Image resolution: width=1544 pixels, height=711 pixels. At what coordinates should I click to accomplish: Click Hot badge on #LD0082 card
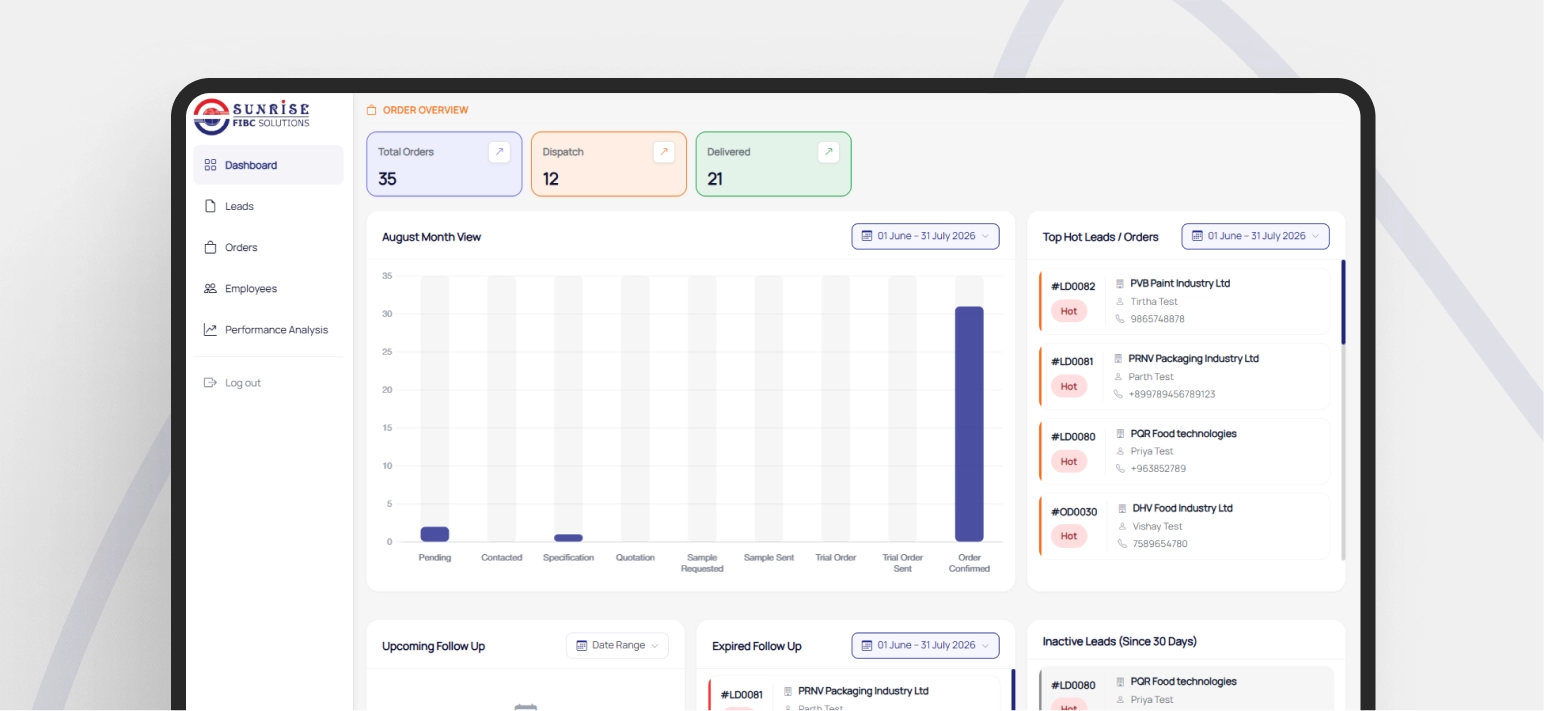click(1069, 311)
